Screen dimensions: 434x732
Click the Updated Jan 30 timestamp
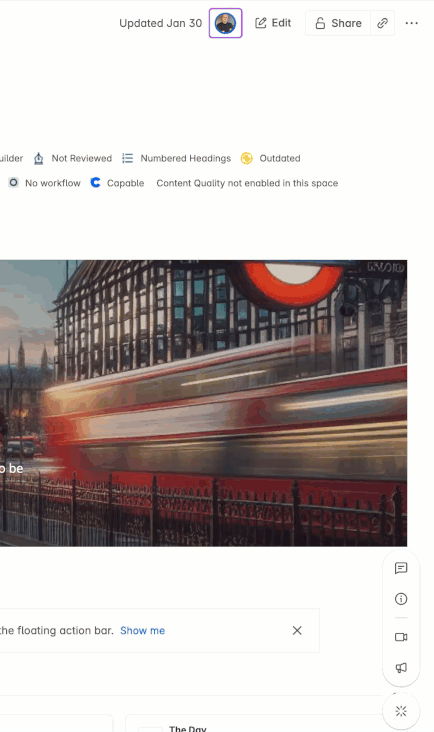(161, 23)
